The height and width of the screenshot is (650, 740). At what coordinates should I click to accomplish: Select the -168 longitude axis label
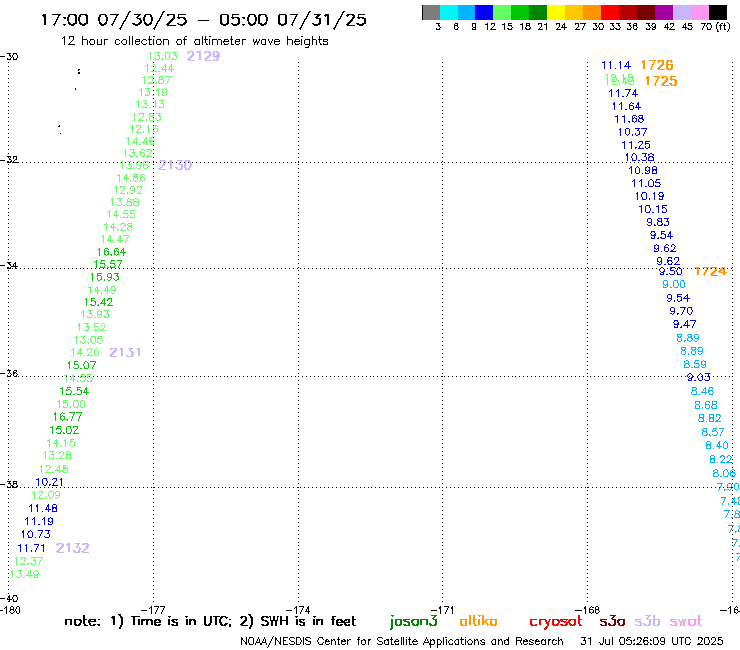588,610
